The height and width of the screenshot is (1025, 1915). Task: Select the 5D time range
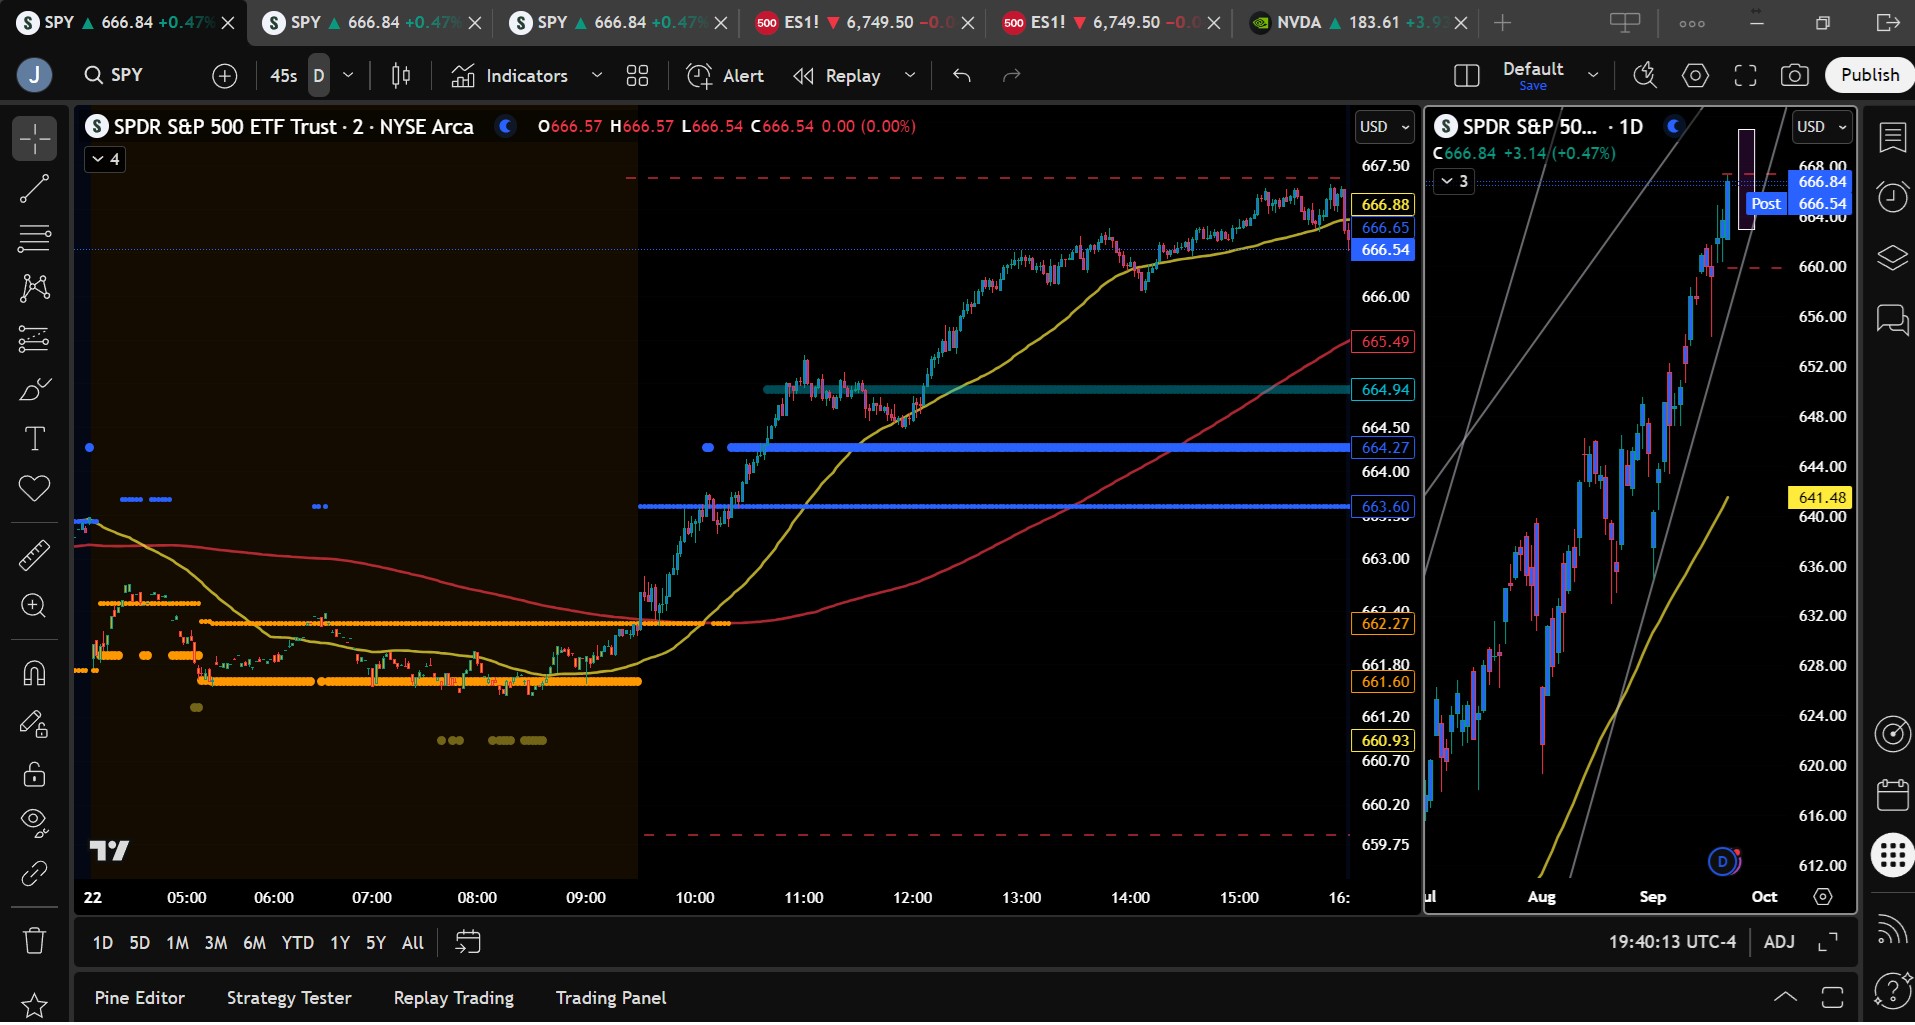139,942
